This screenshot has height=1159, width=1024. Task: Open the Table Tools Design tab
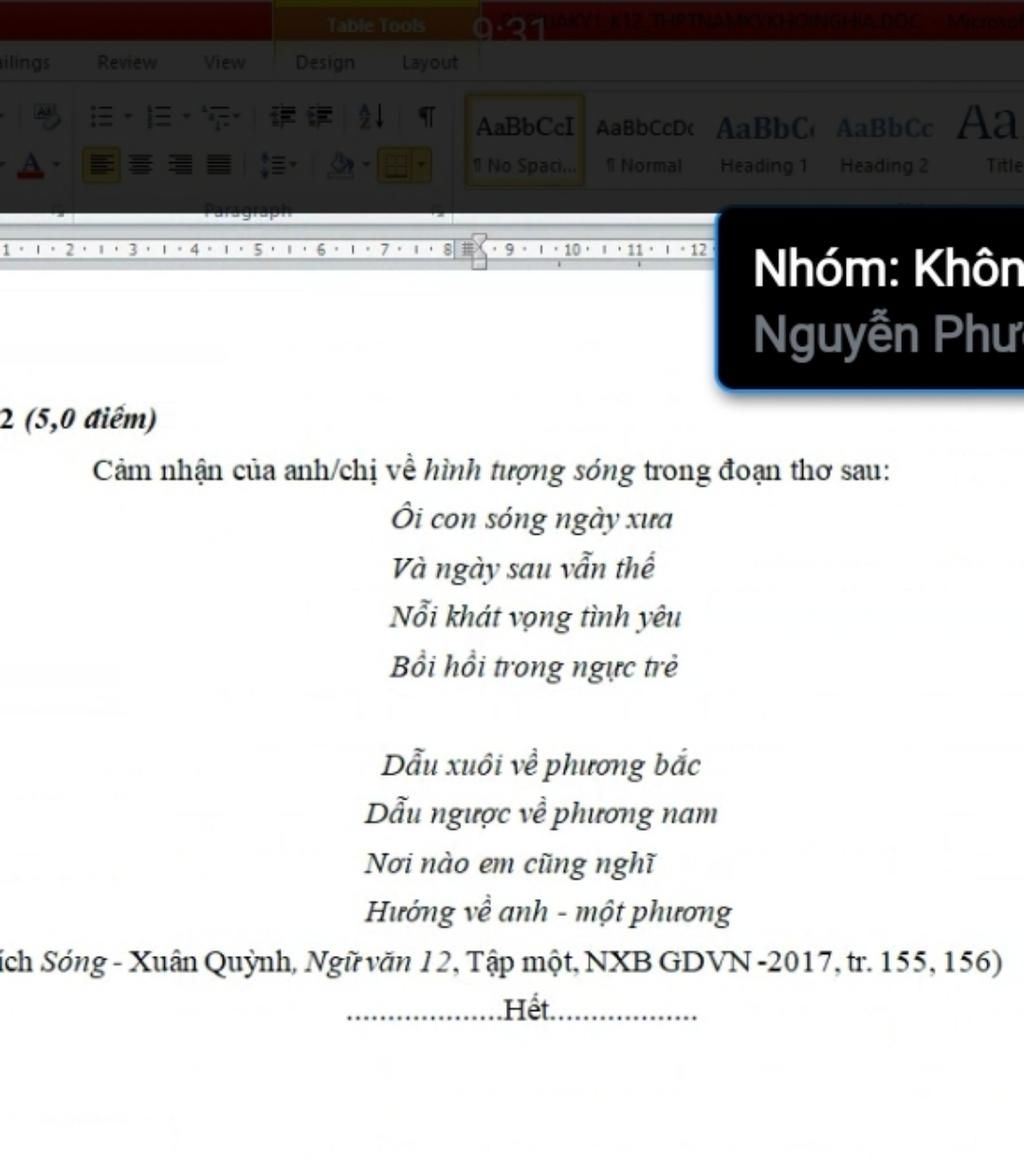[x=325, y=62]
